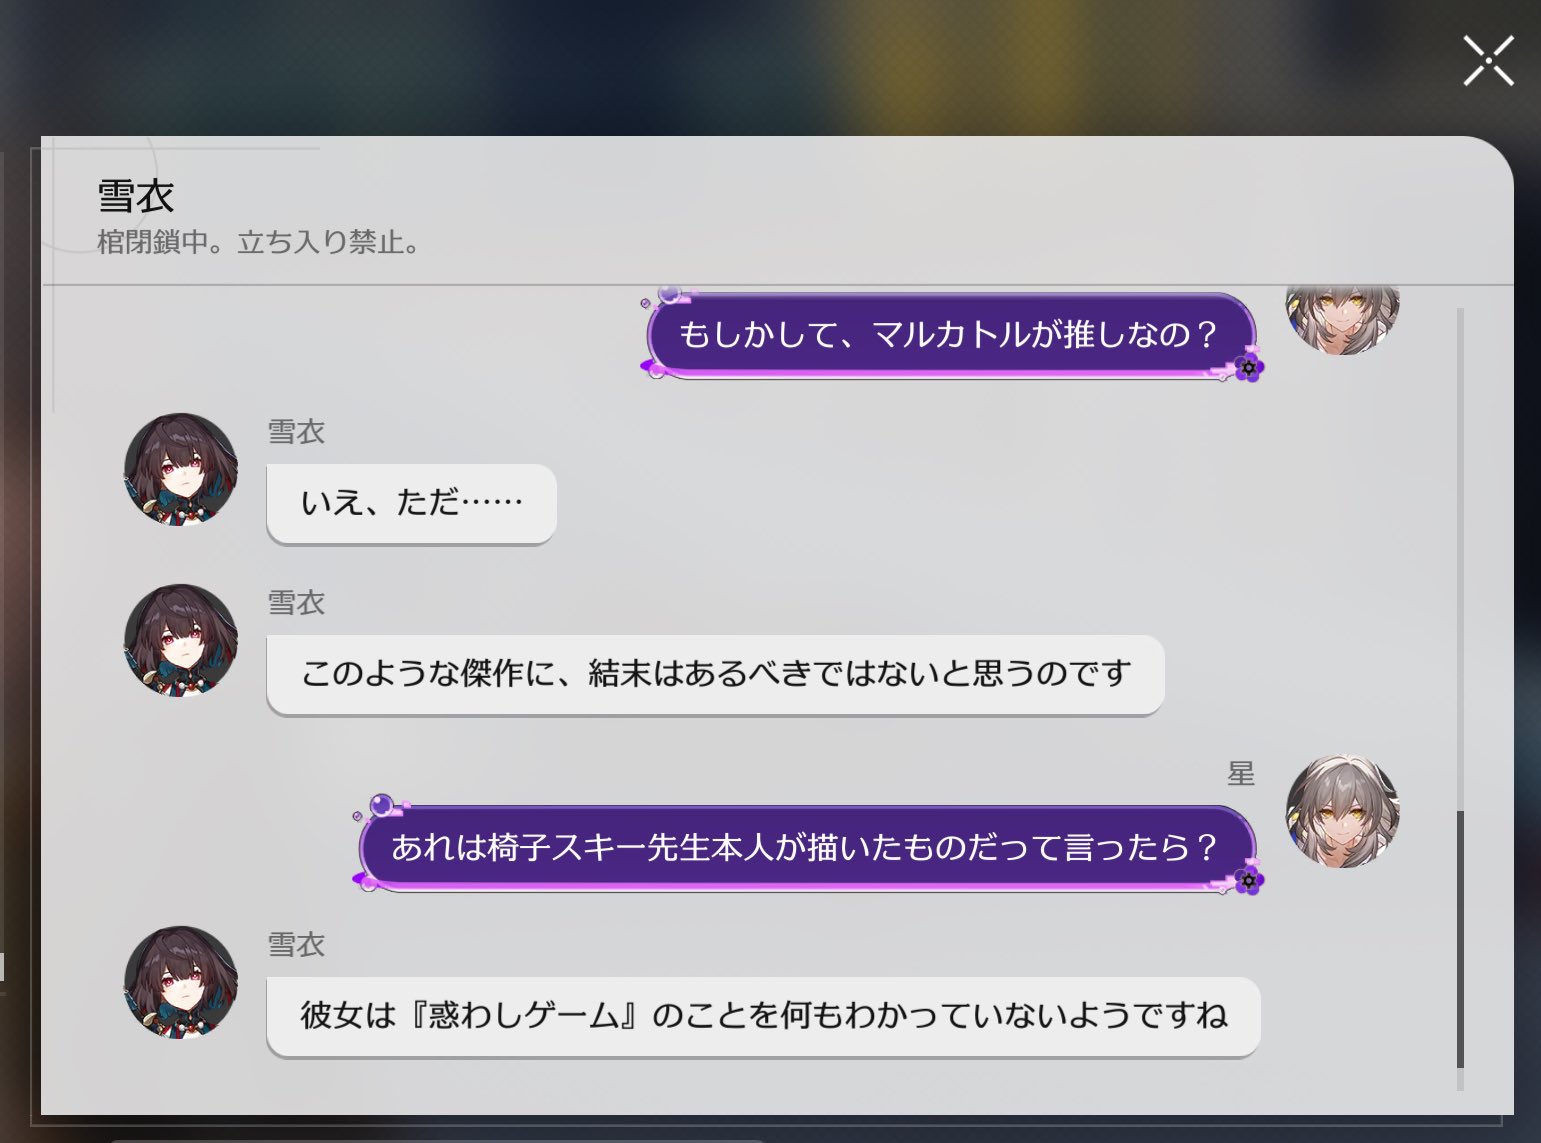The height and width of the screenshot is (1143, 1541).
Task: Select the purple message あれは椅子スキー先生本人が描いた
Action: pyautogui.click(x=806, y=848)
